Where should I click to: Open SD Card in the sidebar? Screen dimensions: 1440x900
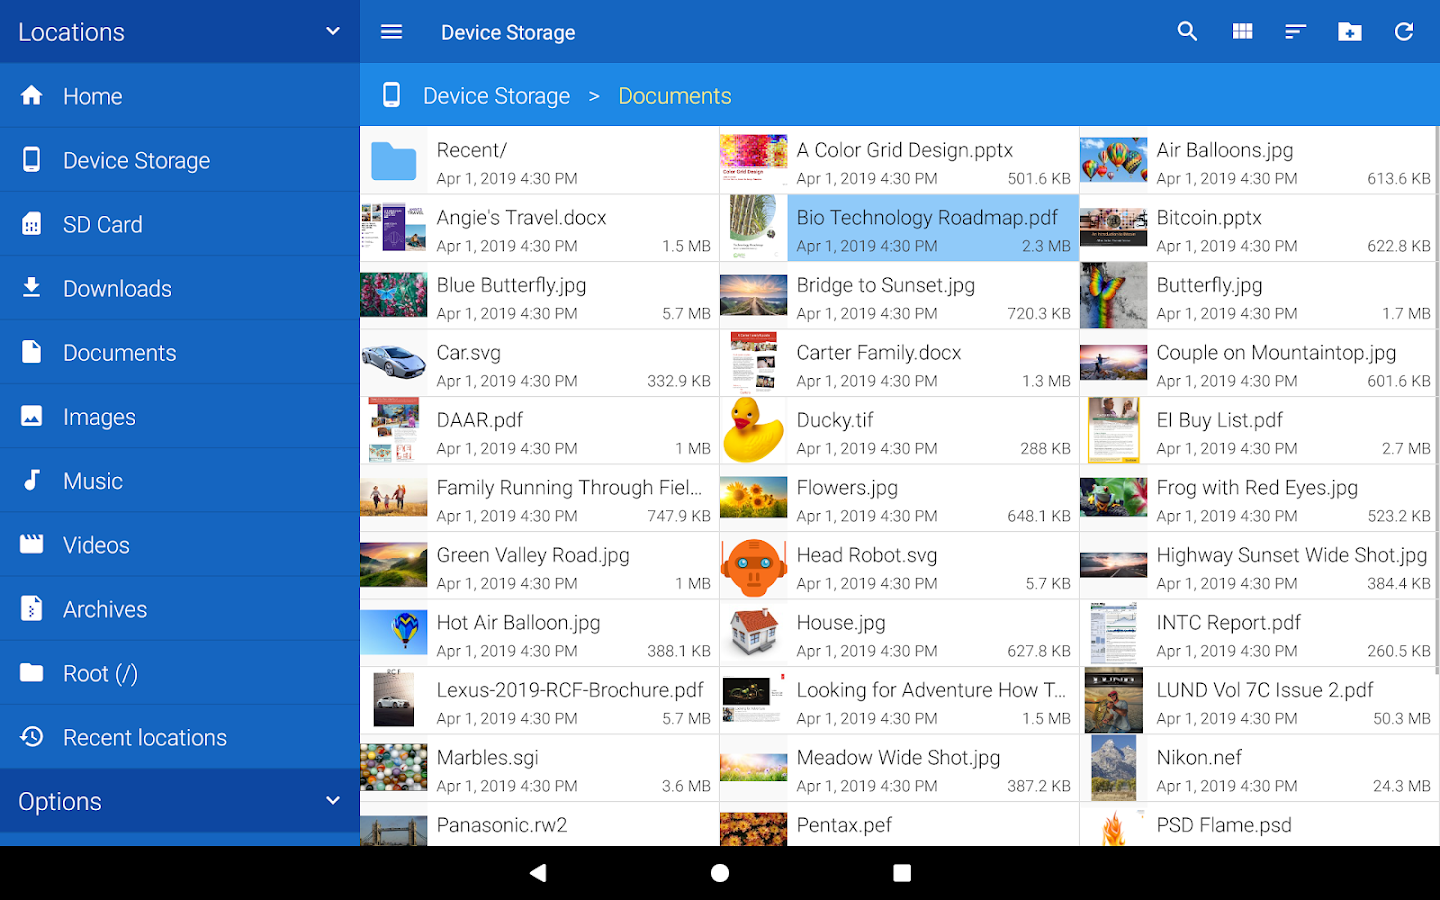pyautogui.click(x=180, y=224)
